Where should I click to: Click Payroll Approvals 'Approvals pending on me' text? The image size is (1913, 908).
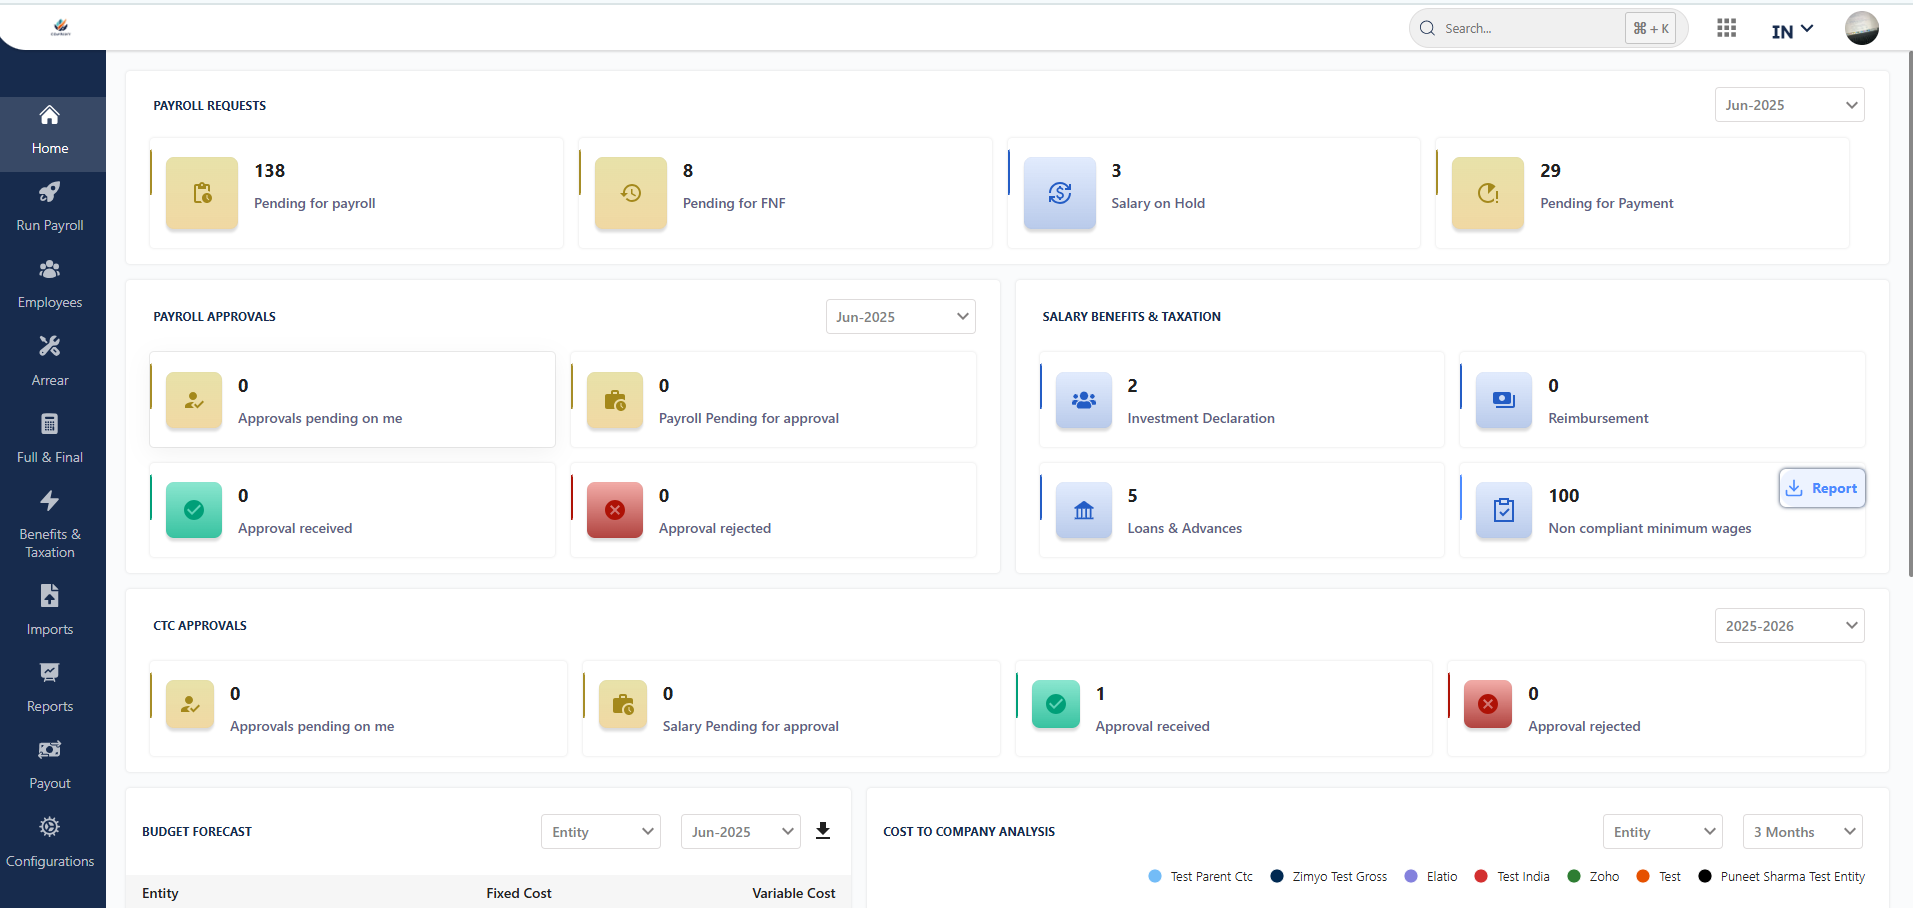click(320, 418)
